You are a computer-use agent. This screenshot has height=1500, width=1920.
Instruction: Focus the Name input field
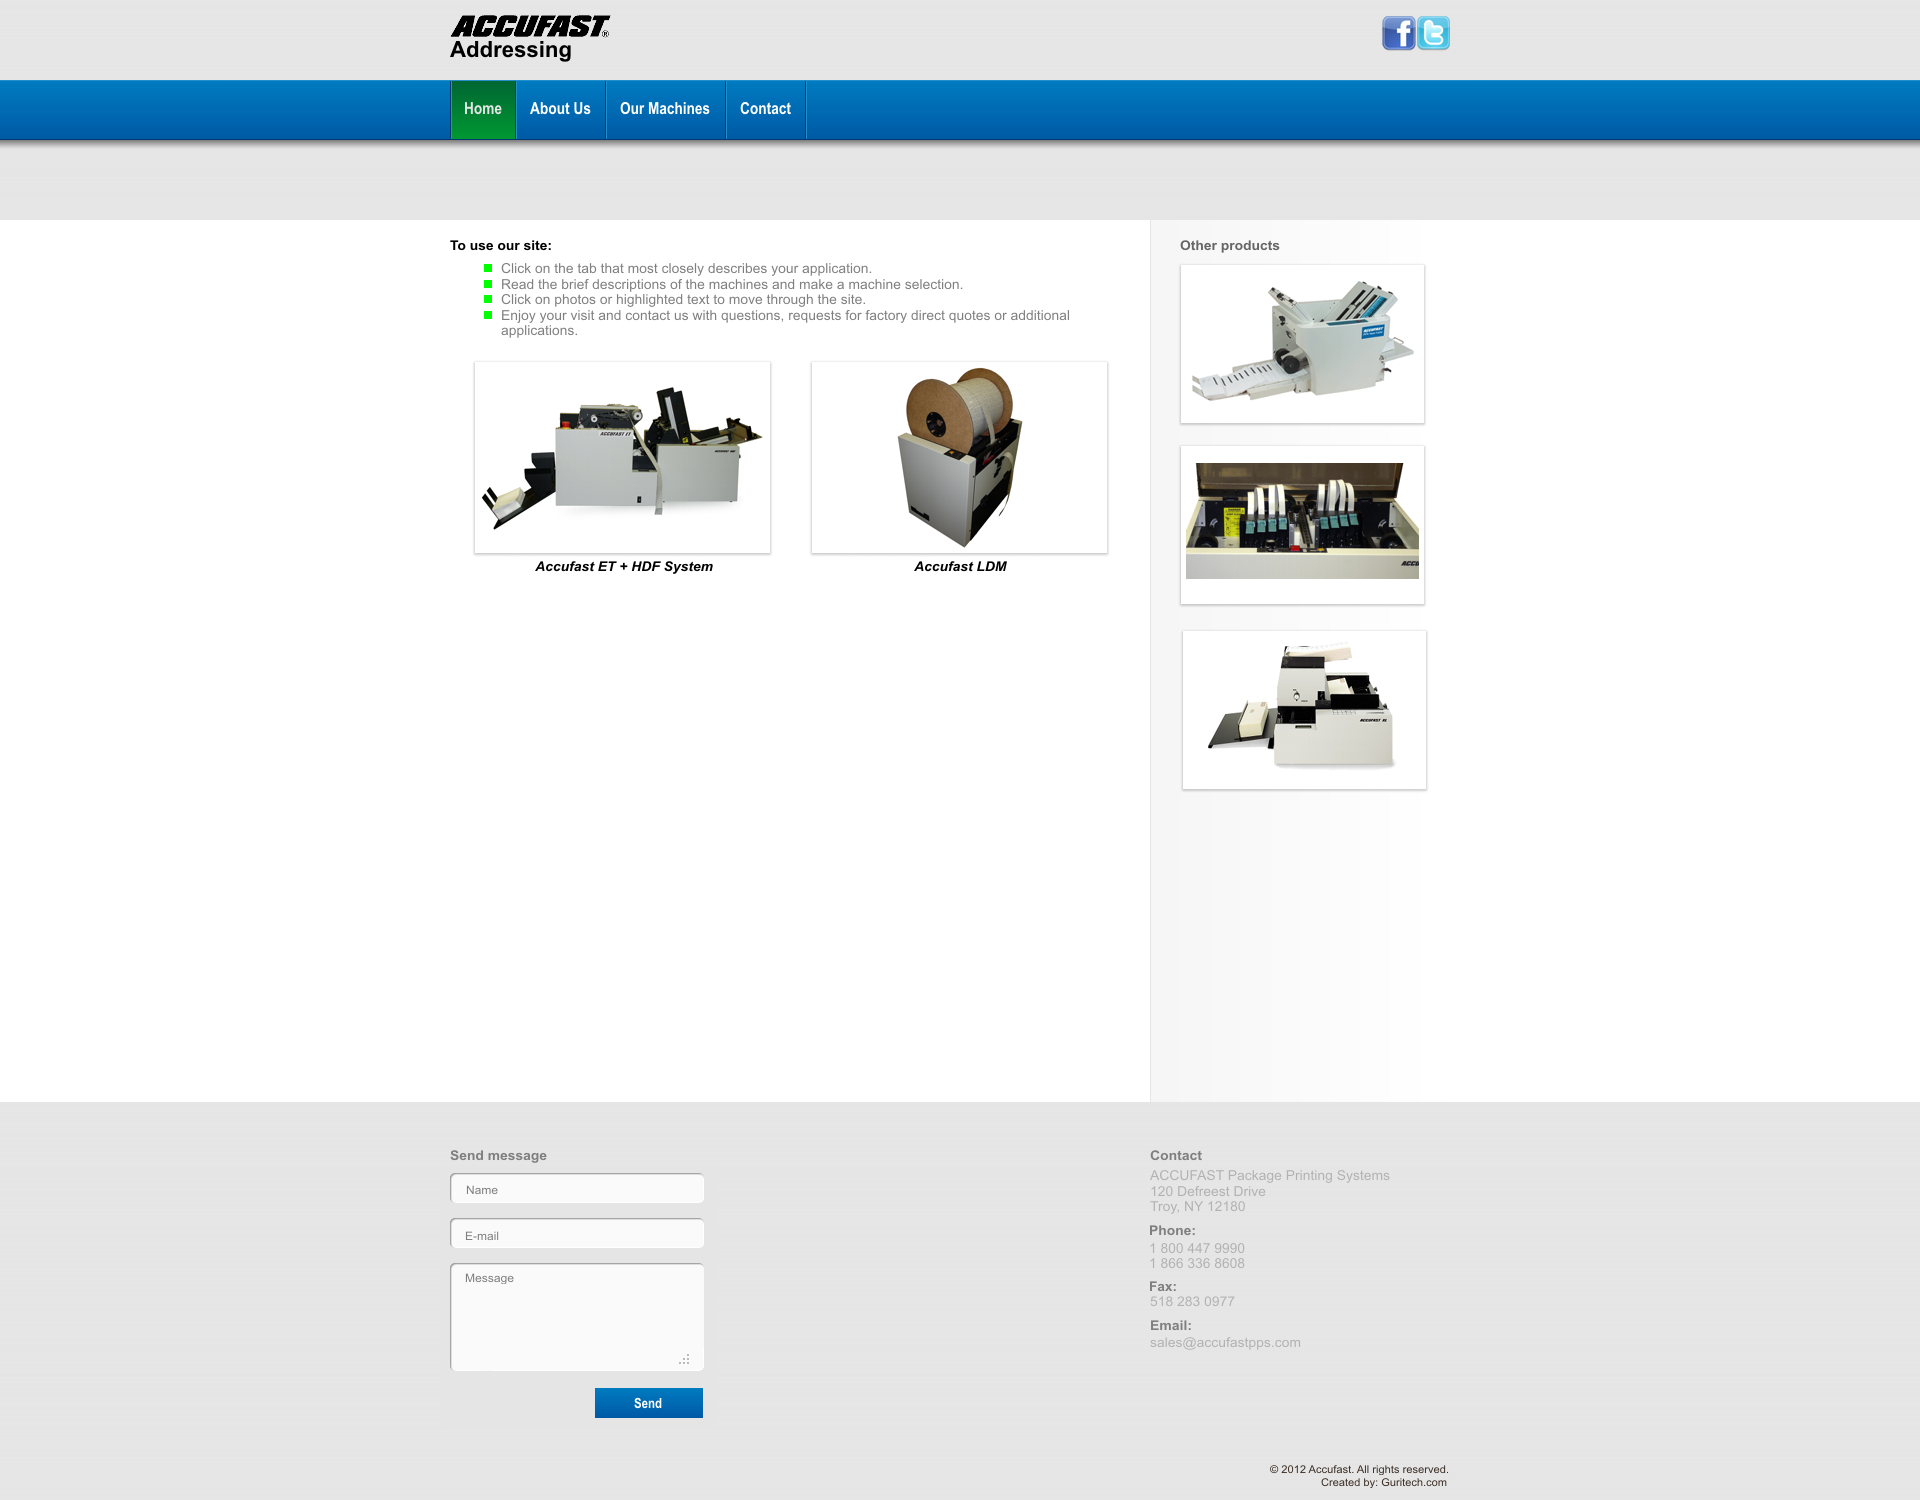click(x=577, y=1189)
